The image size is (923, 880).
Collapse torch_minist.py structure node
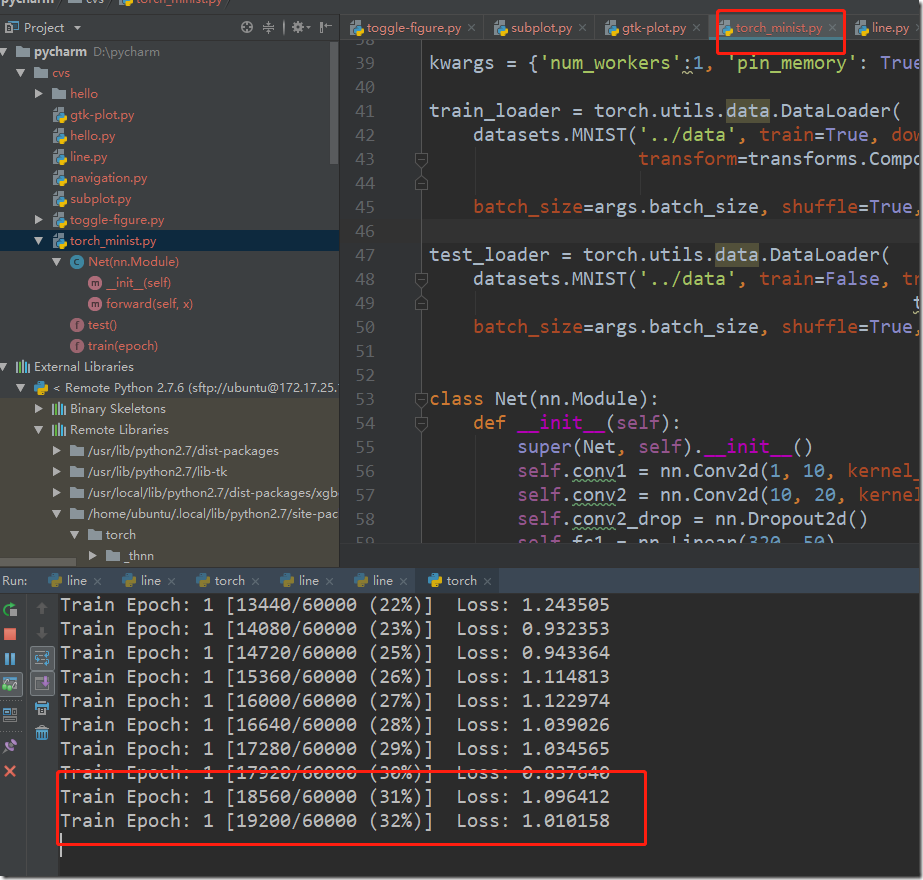pos(39,241)
